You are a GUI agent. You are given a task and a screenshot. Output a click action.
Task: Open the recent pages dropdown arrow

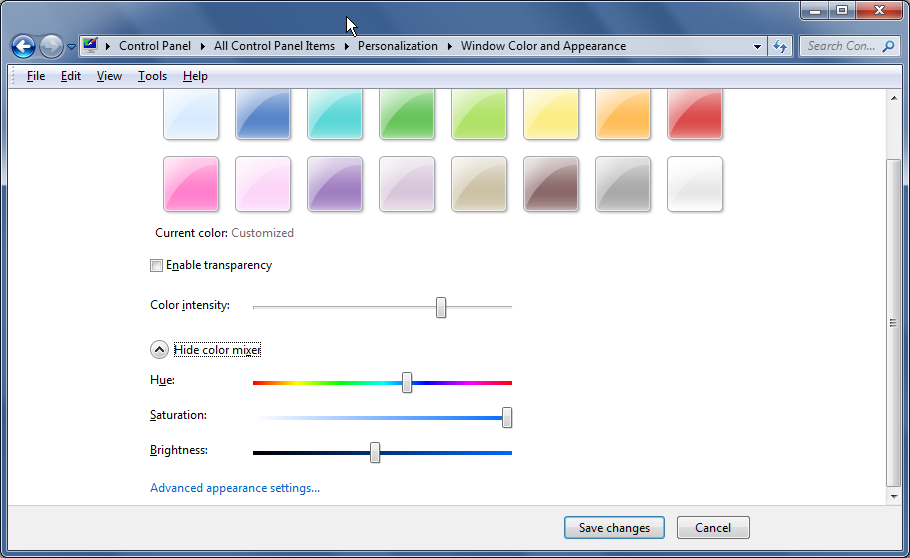coord(71,47)
